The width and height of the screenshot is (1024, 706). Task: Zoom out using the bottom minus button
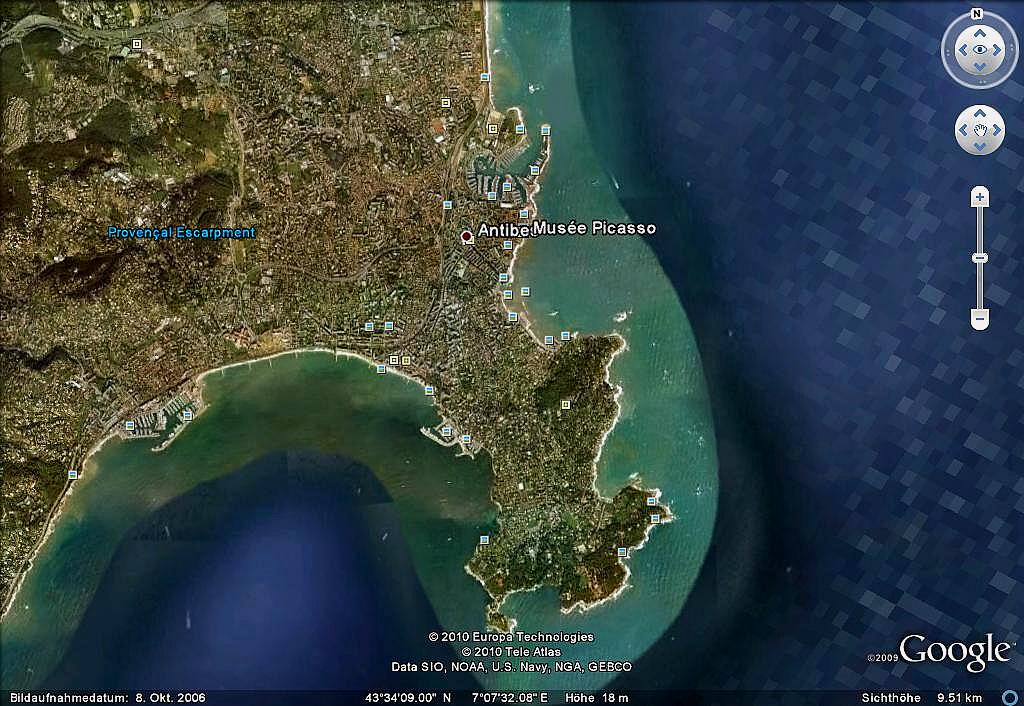(x=980, y=319)
